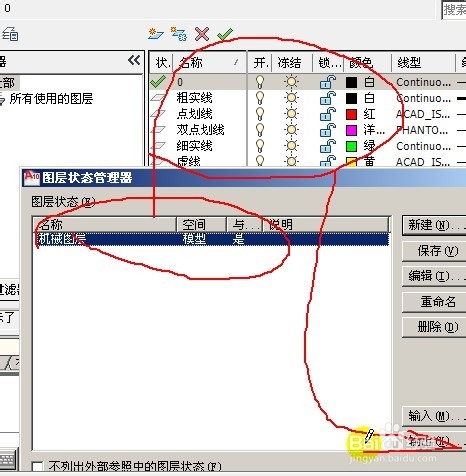Sort layers by 线型 column header
The image size is (466, 476).
[x=423, y=62]
